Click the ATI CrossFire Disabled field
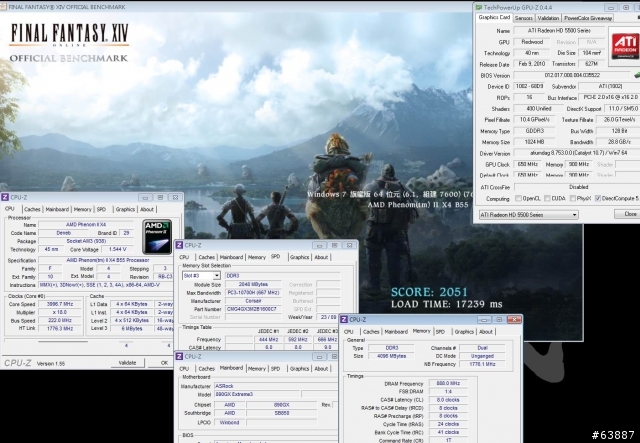 (576, 187)
